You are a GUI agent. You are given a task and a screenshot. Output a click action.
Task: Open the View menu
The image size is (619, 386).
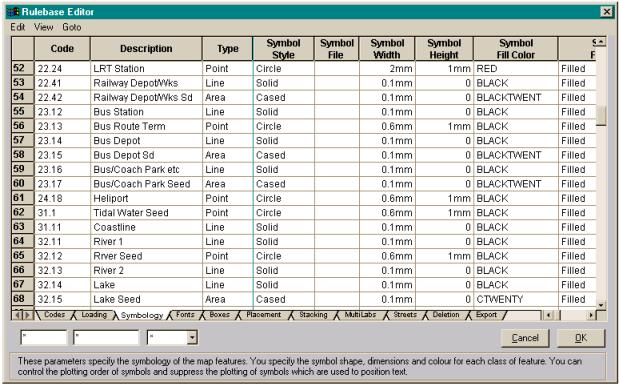[x=43, y=27]
